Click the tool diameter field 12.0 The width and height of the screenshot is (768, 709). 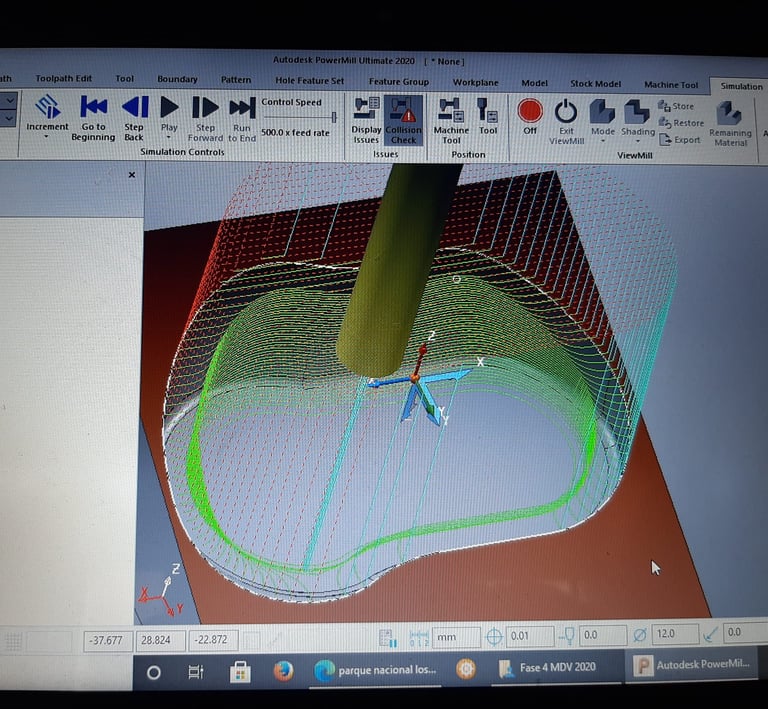click(674, 634)
